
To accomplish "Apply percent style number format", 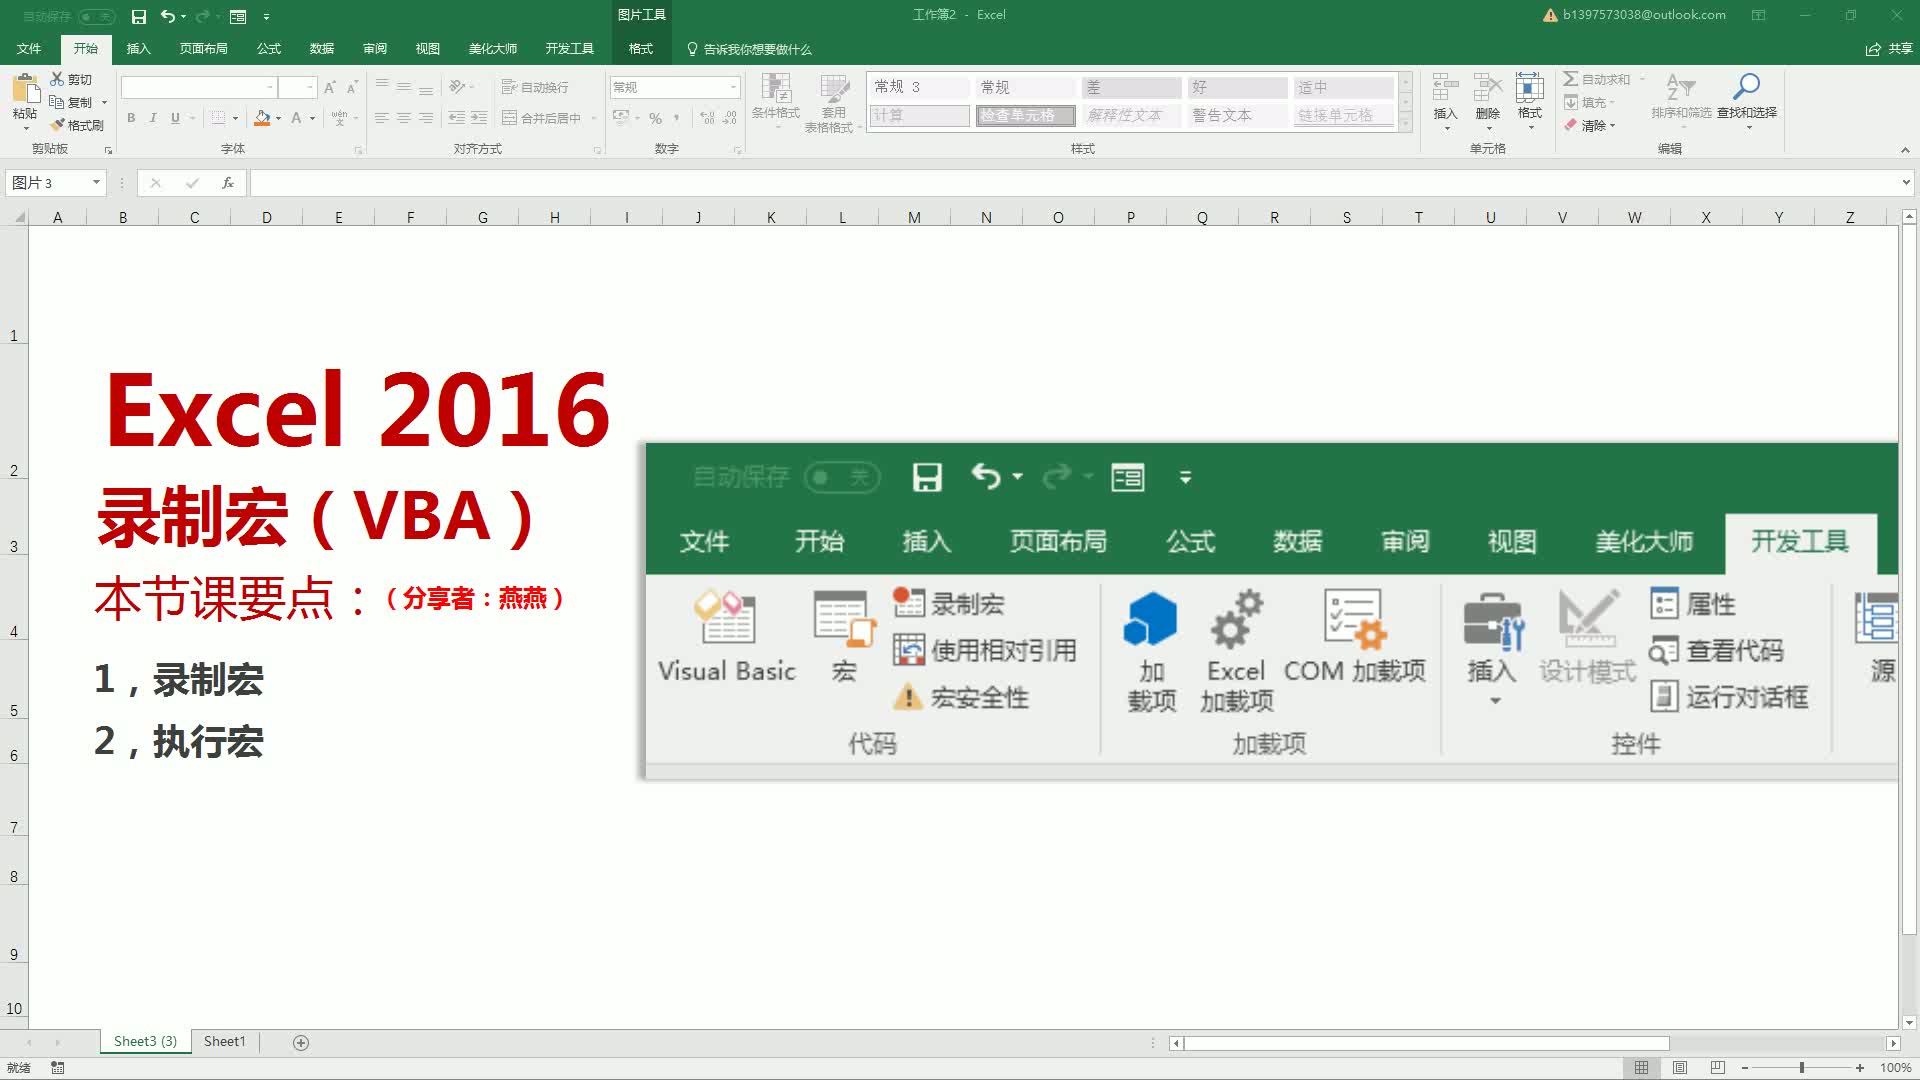I will [655, 118].
